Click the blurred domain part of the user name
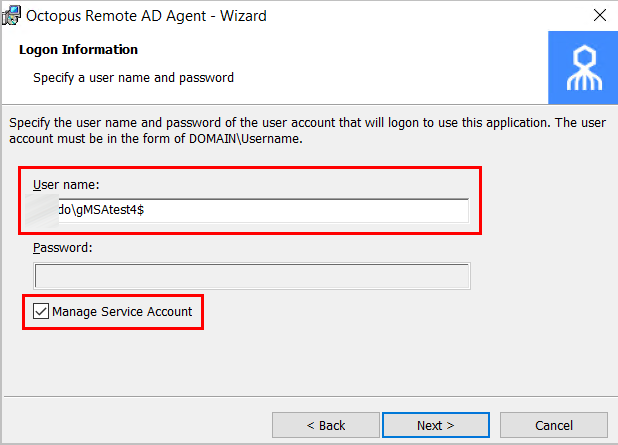 point(42,210)
